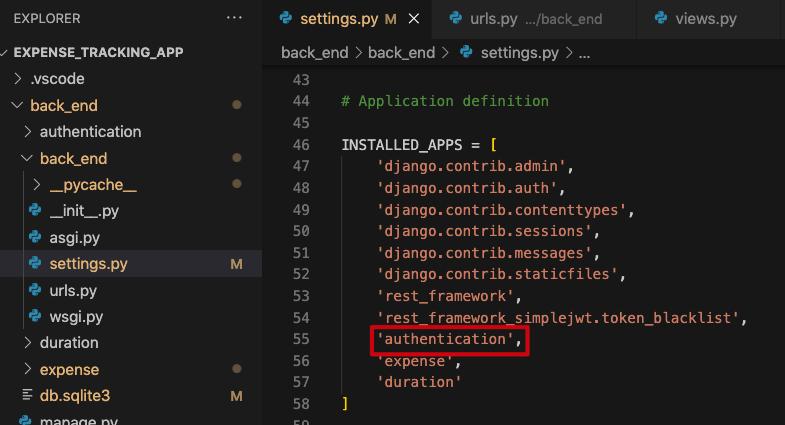Click the Python icon beside __init__.py
The width and height of the screenshot is (785, 425).
[35, 211]
